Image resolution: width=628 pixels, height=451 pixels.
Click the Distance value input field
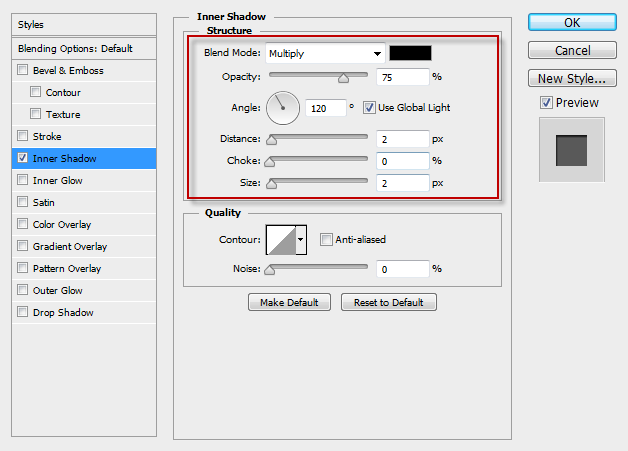[403, 139]
